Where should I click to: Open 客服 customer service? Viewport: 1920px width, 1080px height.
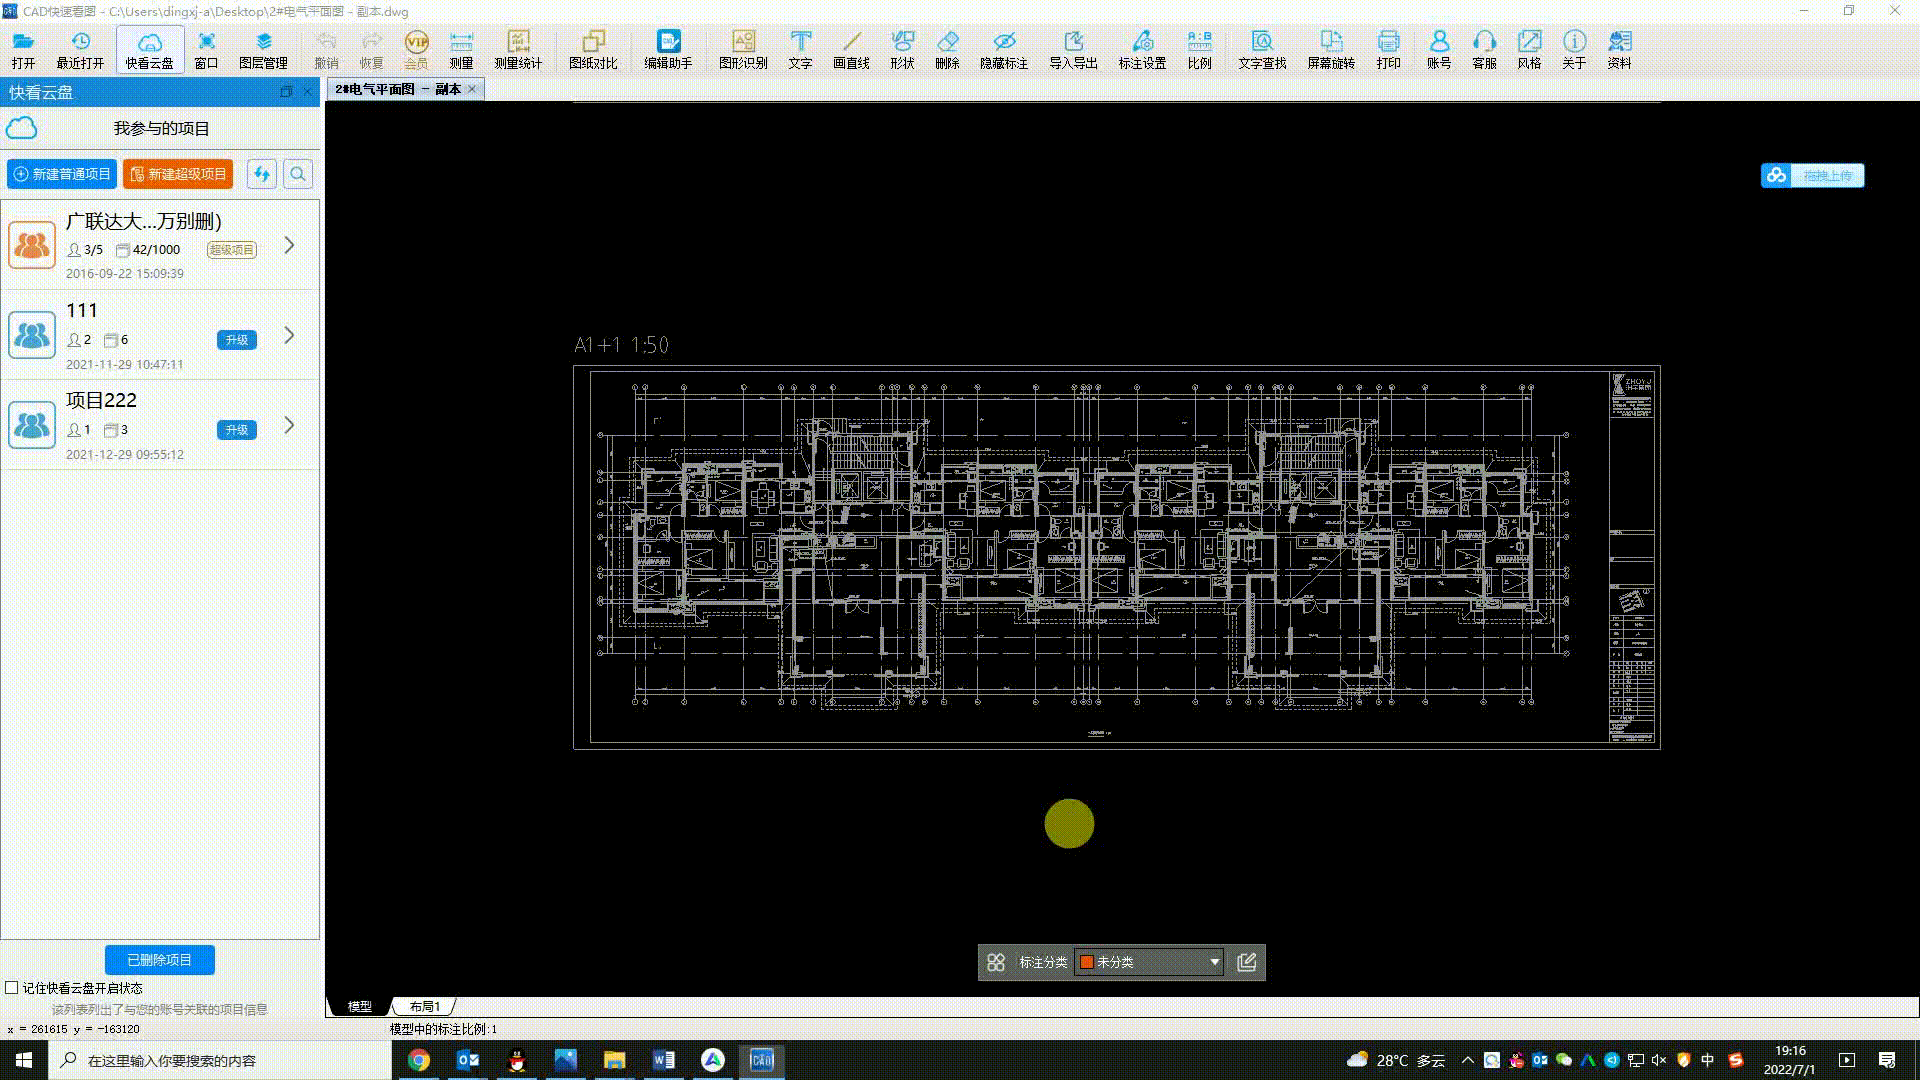pos(1484,49)
